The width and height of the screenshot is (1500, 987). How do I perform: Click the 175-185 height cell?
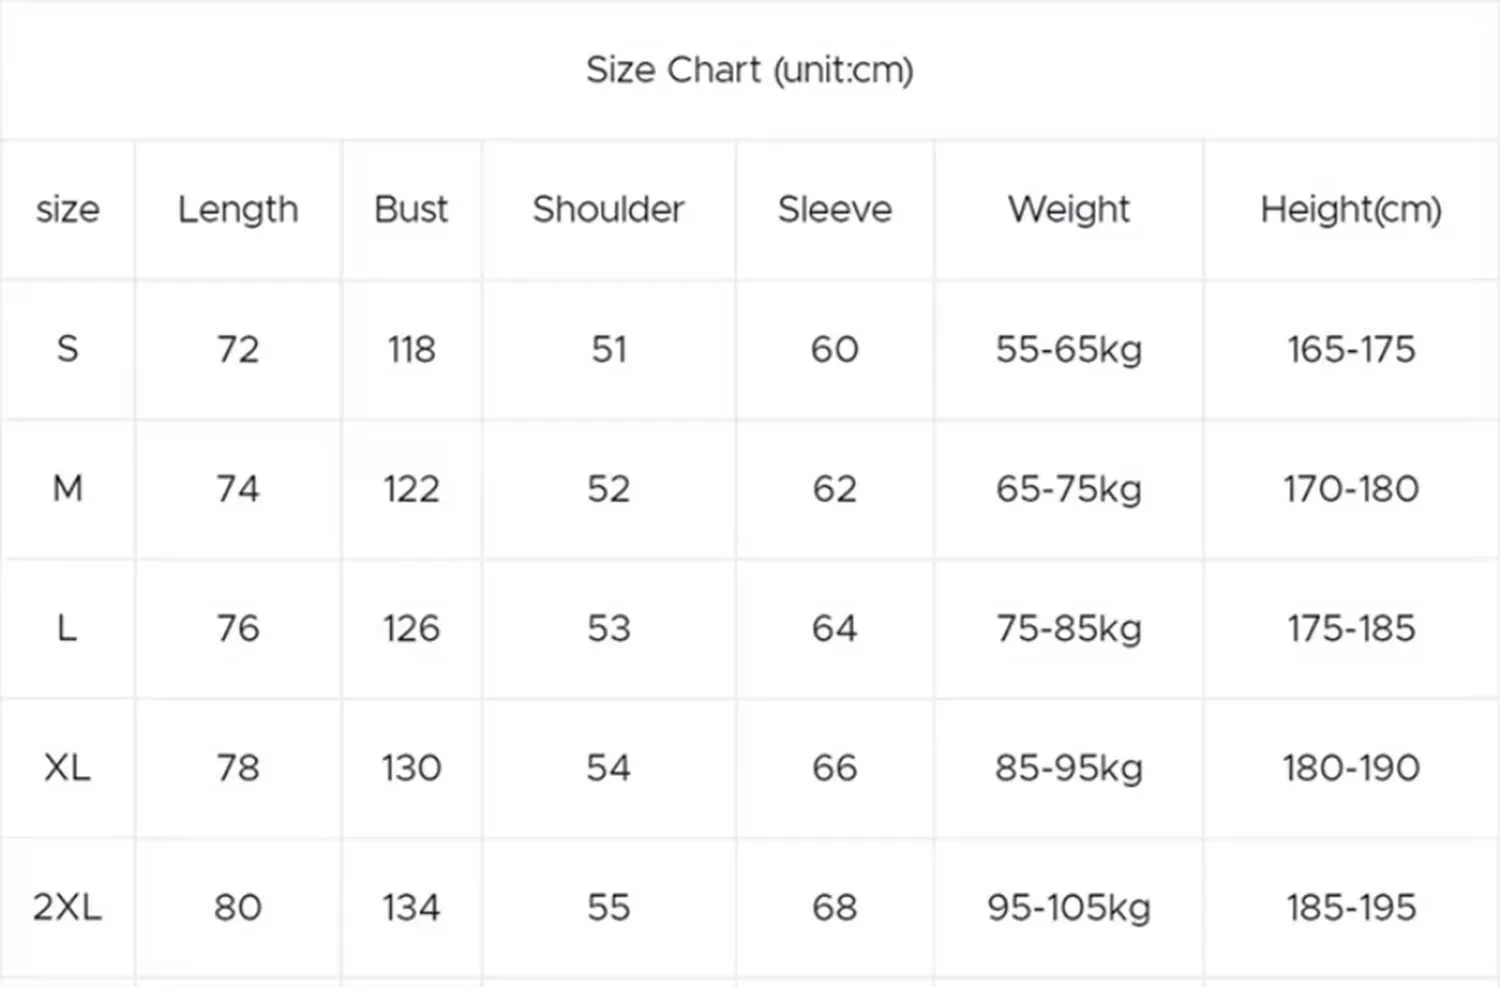pos(1350,628)
